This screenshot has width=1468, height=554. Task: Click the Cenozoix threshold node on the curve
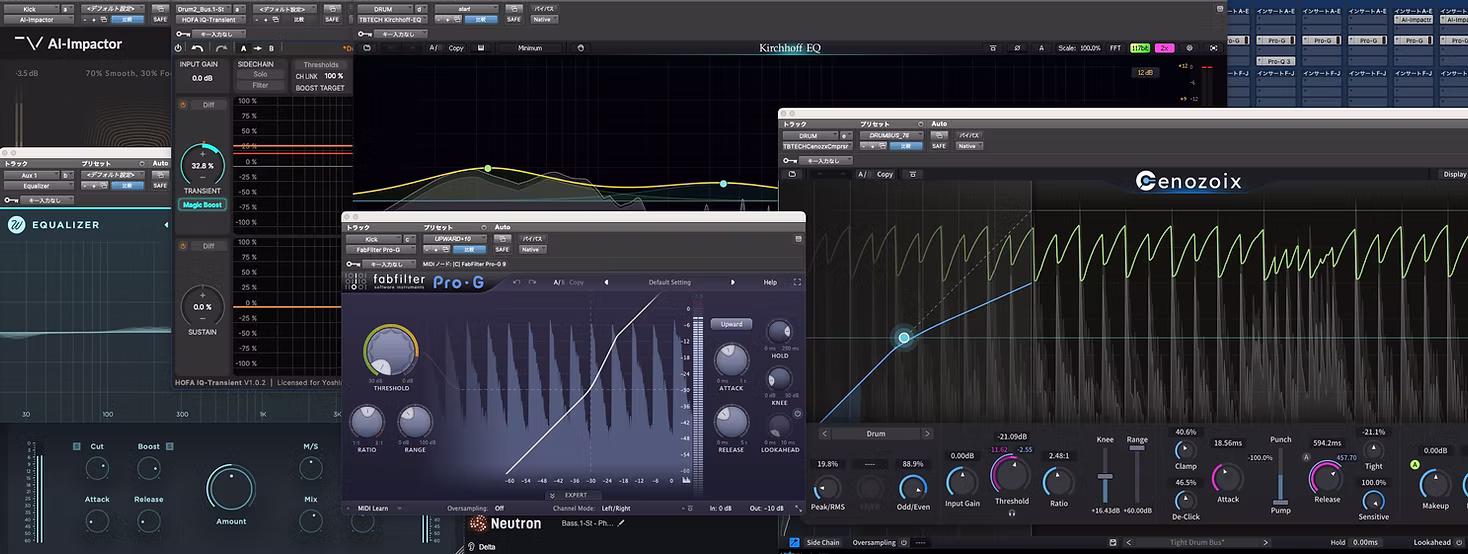pyautogui.click(x=904, y=338)
